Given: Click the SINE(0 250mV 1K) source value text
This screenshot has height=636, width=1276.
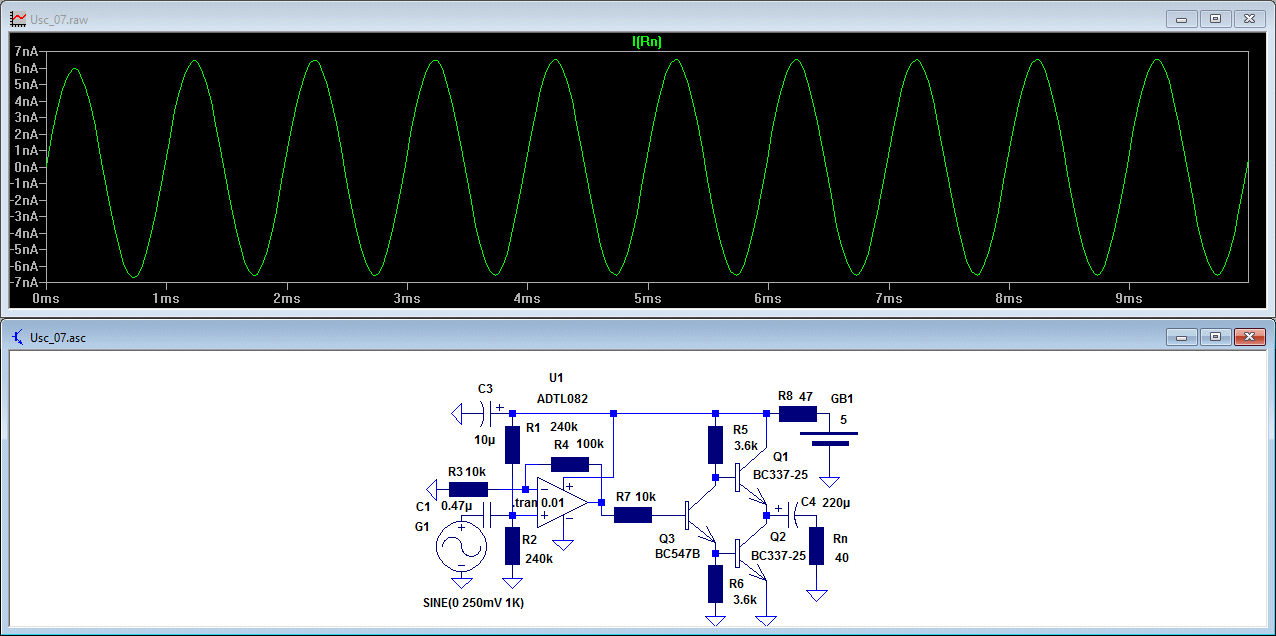Looking at the screenshot, I should pos(474,603).
